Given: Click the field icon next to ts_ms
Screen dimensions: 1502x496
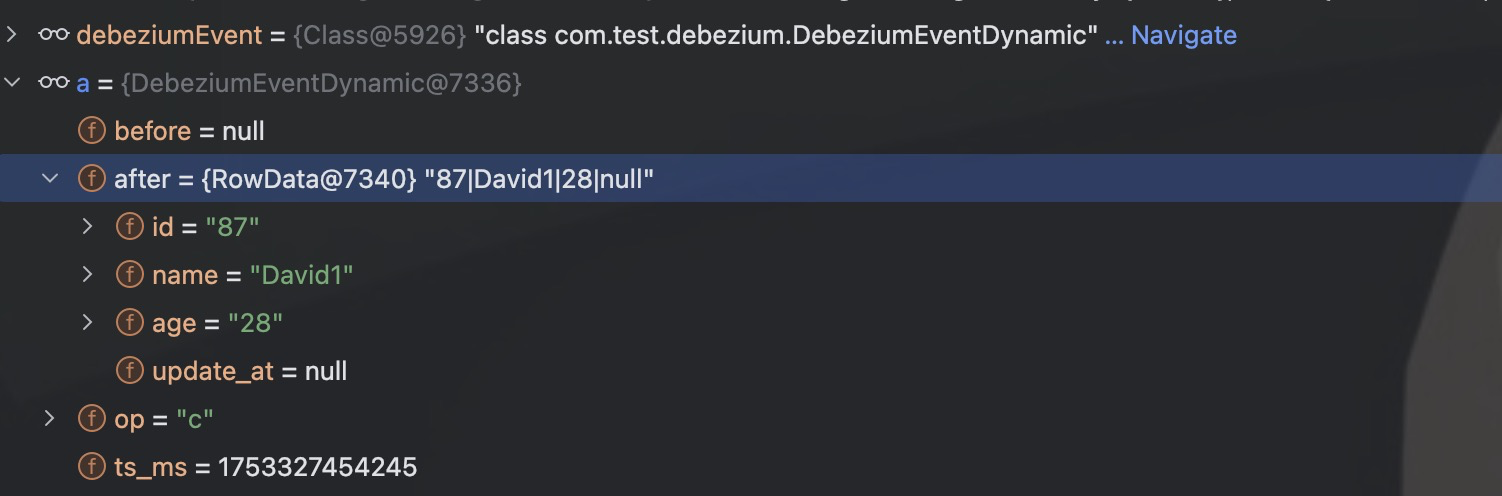Looking at the screenshot, I should click(92, 467).
